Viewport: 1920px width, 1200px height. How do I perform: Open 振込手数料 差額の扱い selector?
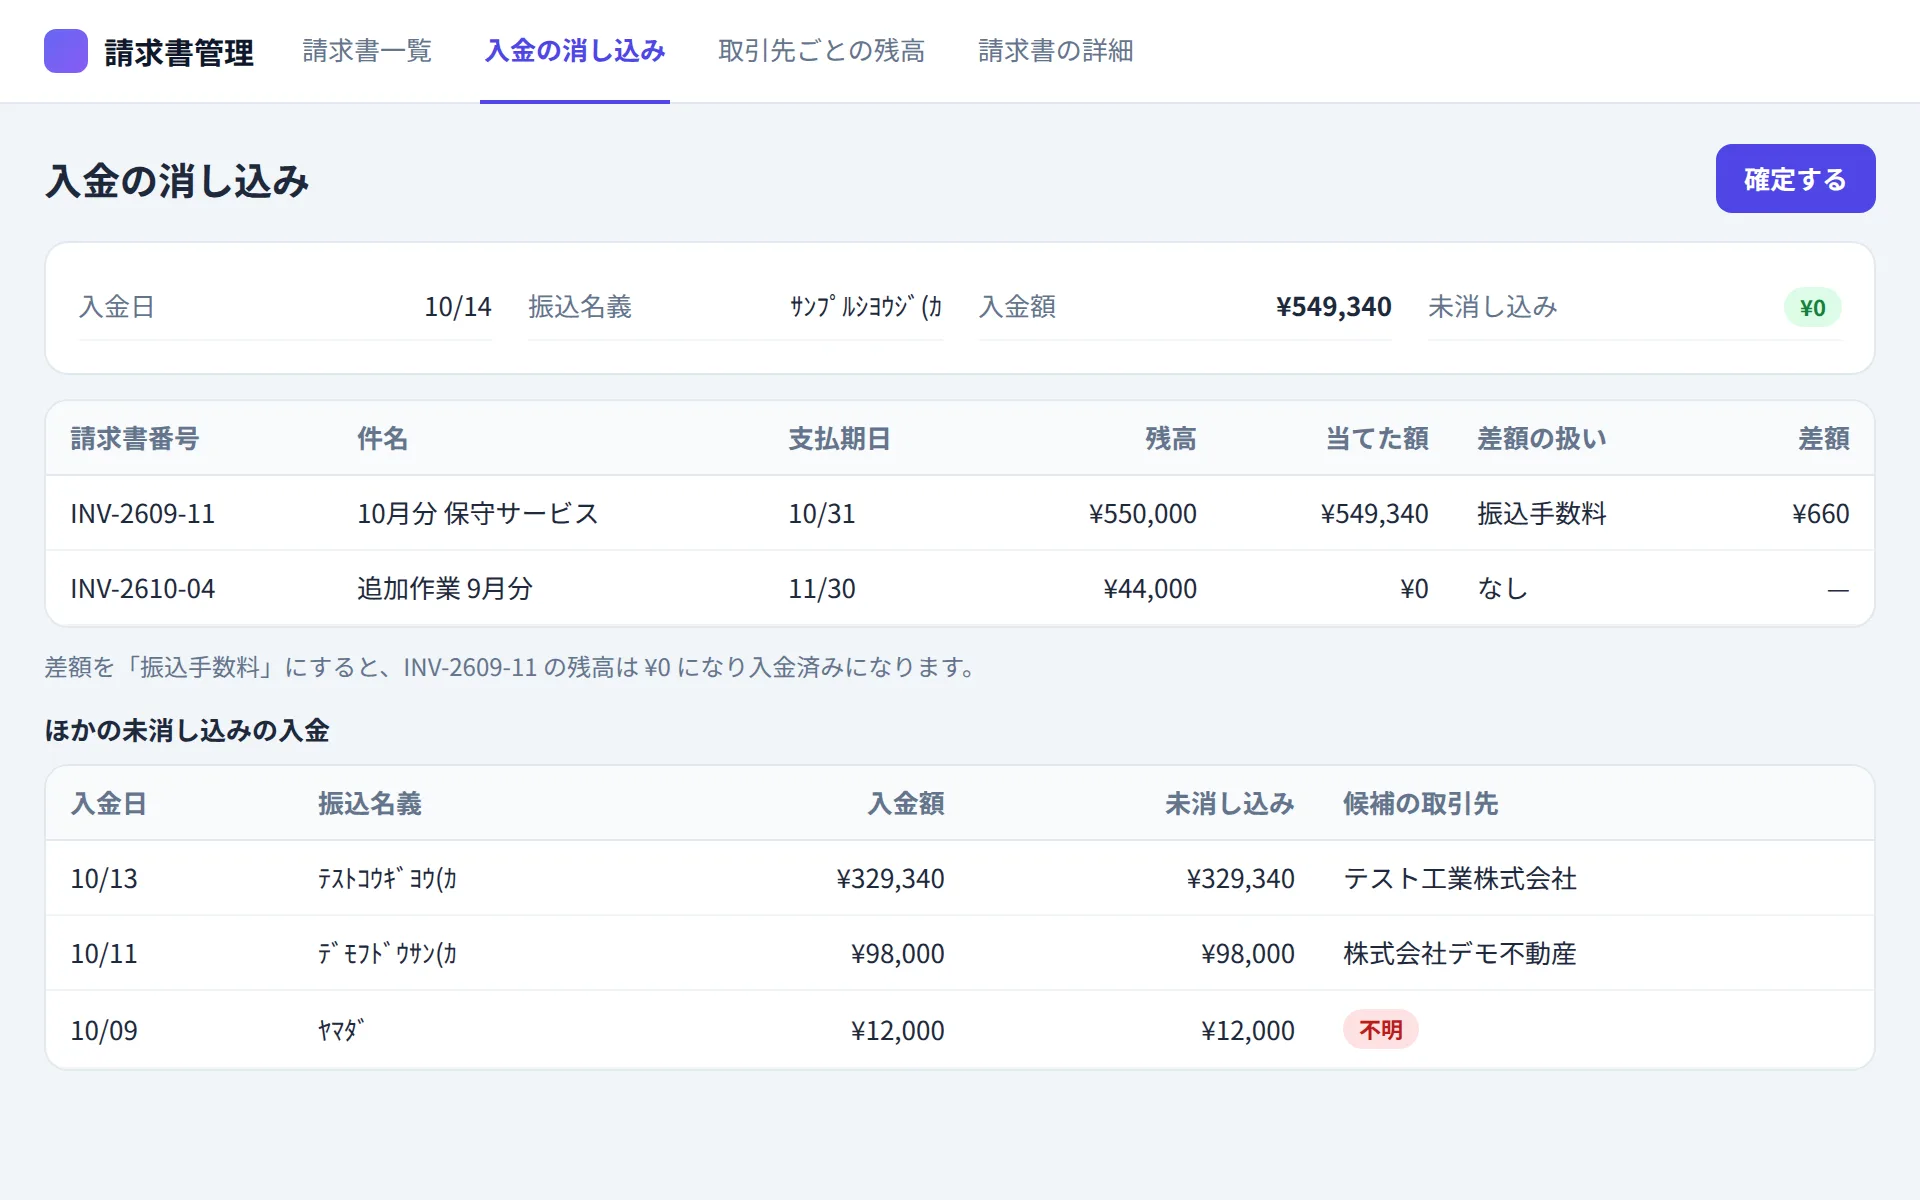coord(1542,514)
